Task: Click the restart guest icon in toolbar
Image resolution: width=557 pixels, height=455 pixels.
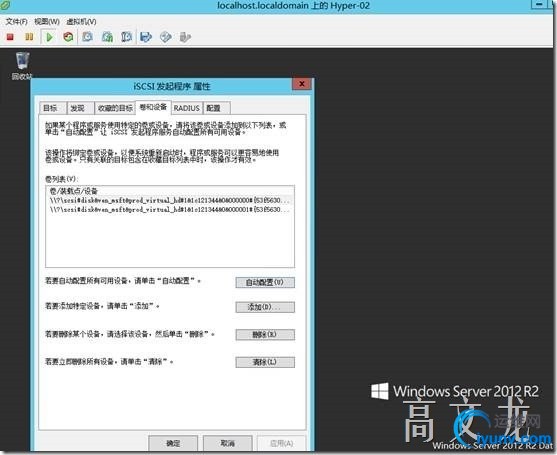Action: coord(68,37)
